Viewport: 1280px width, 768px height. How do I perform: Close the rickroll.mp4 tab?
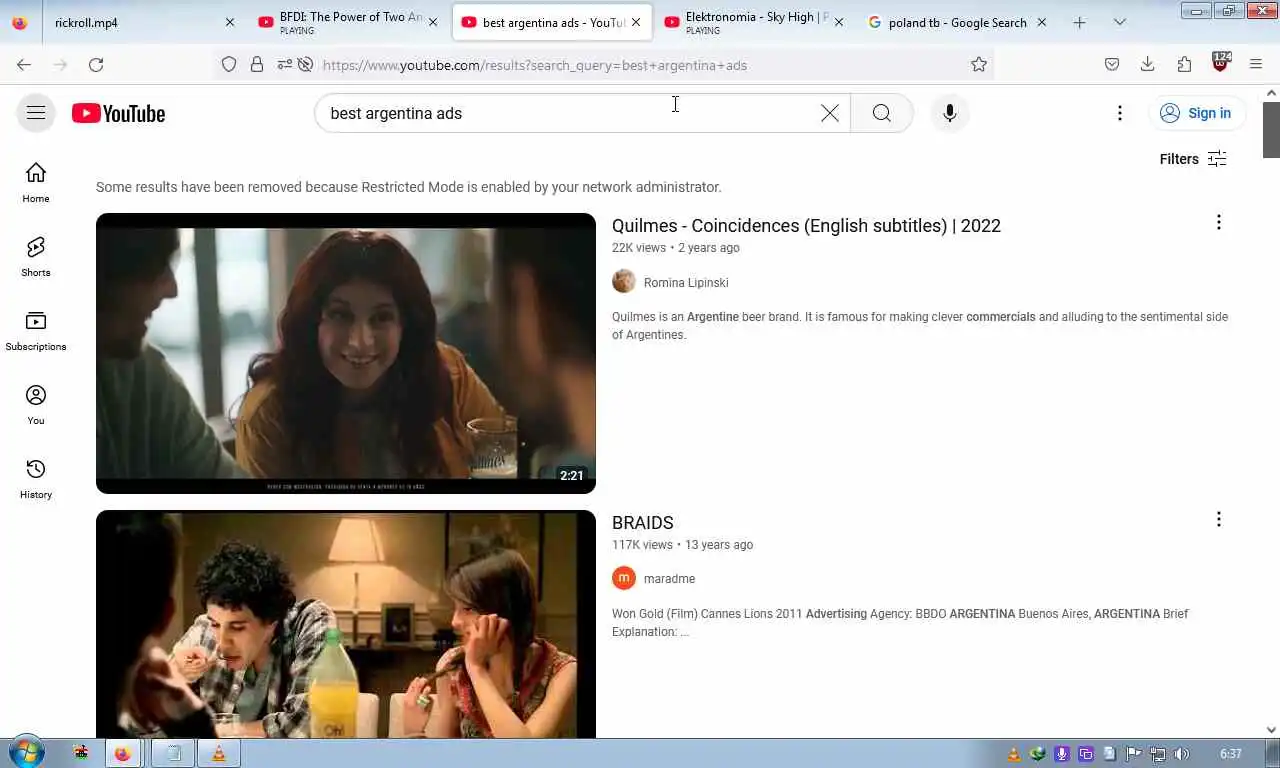230,22
